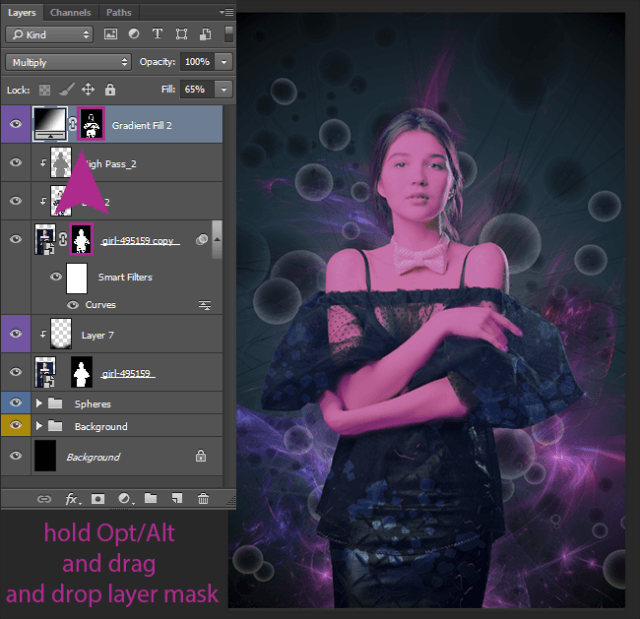Open the Multiply blend mode dropdown
This screenshot has height=619, width=640.
pos(68,62)
